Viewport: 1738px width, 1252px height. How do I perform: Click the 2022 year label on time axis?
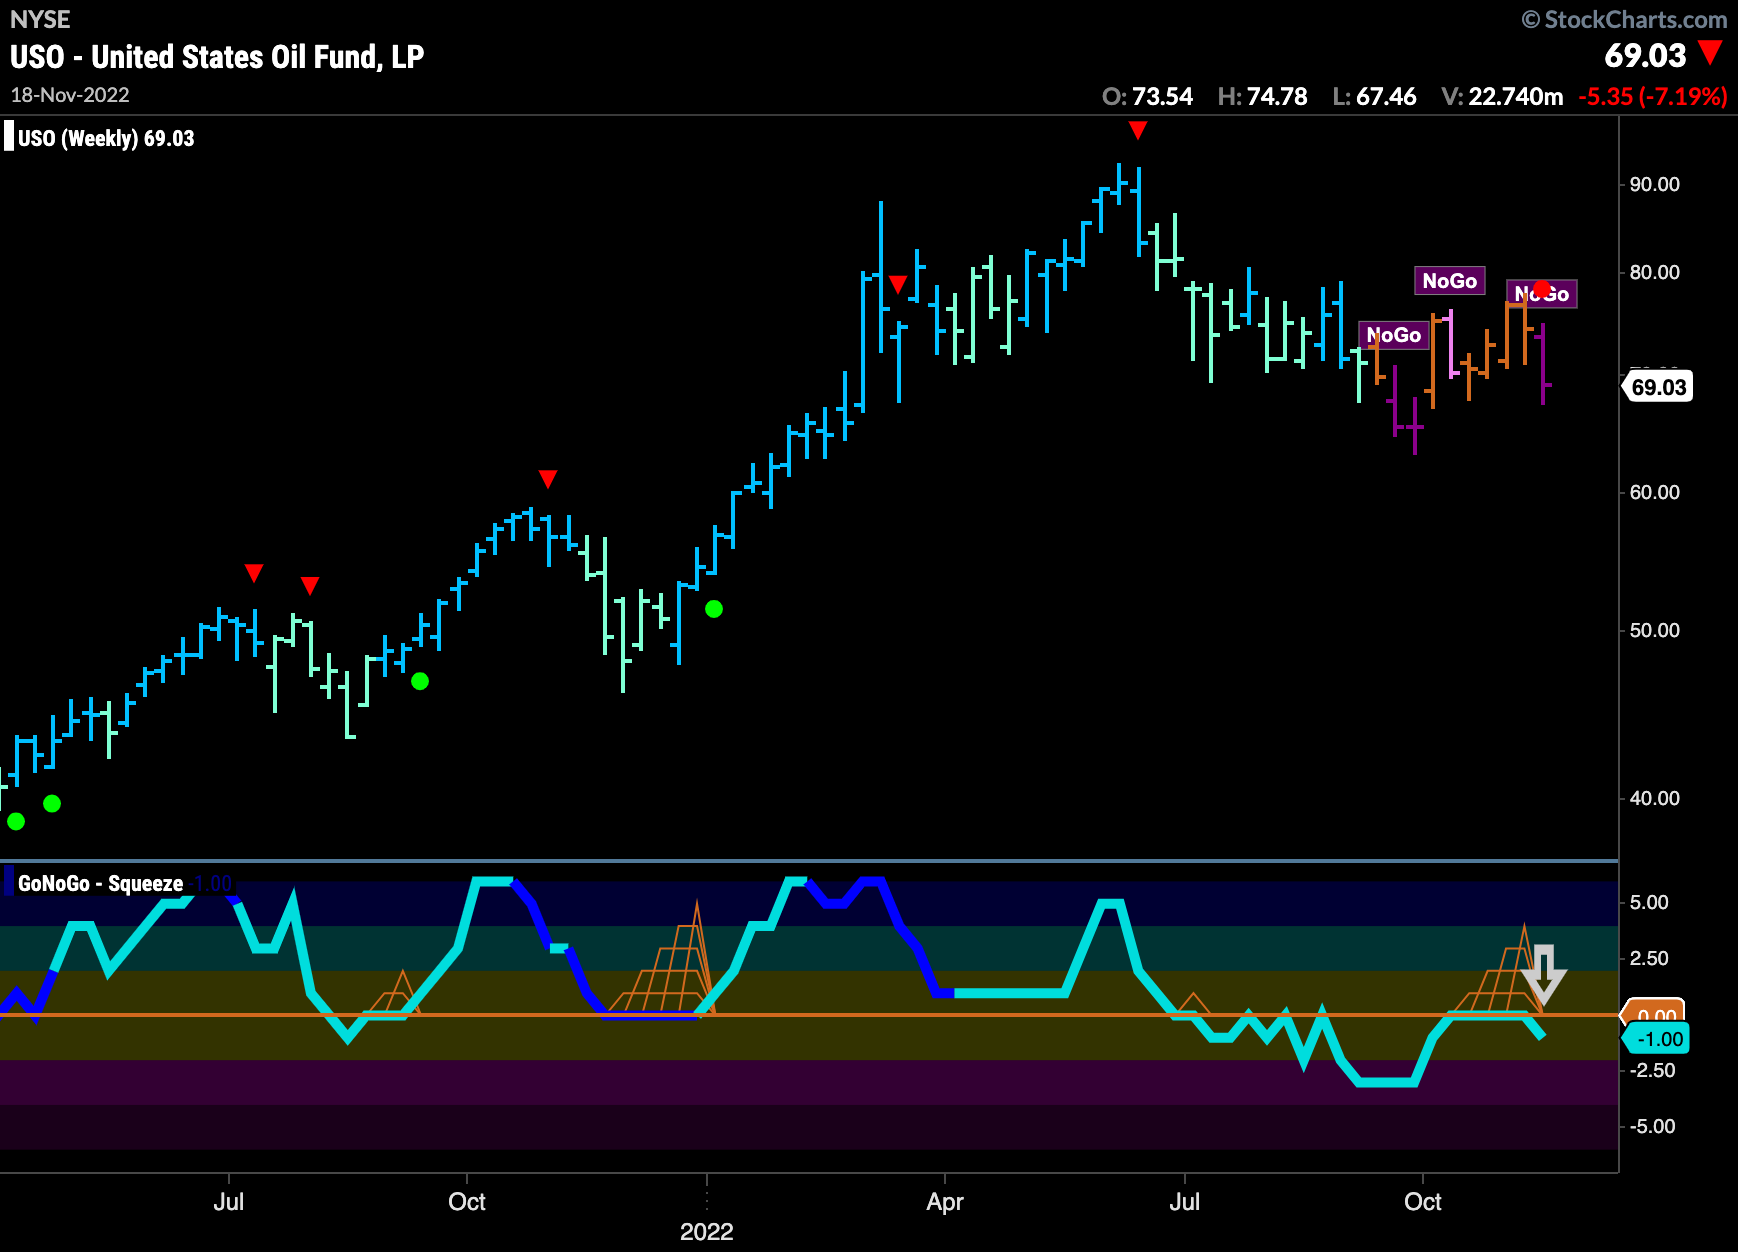(x=707, y=1231)
